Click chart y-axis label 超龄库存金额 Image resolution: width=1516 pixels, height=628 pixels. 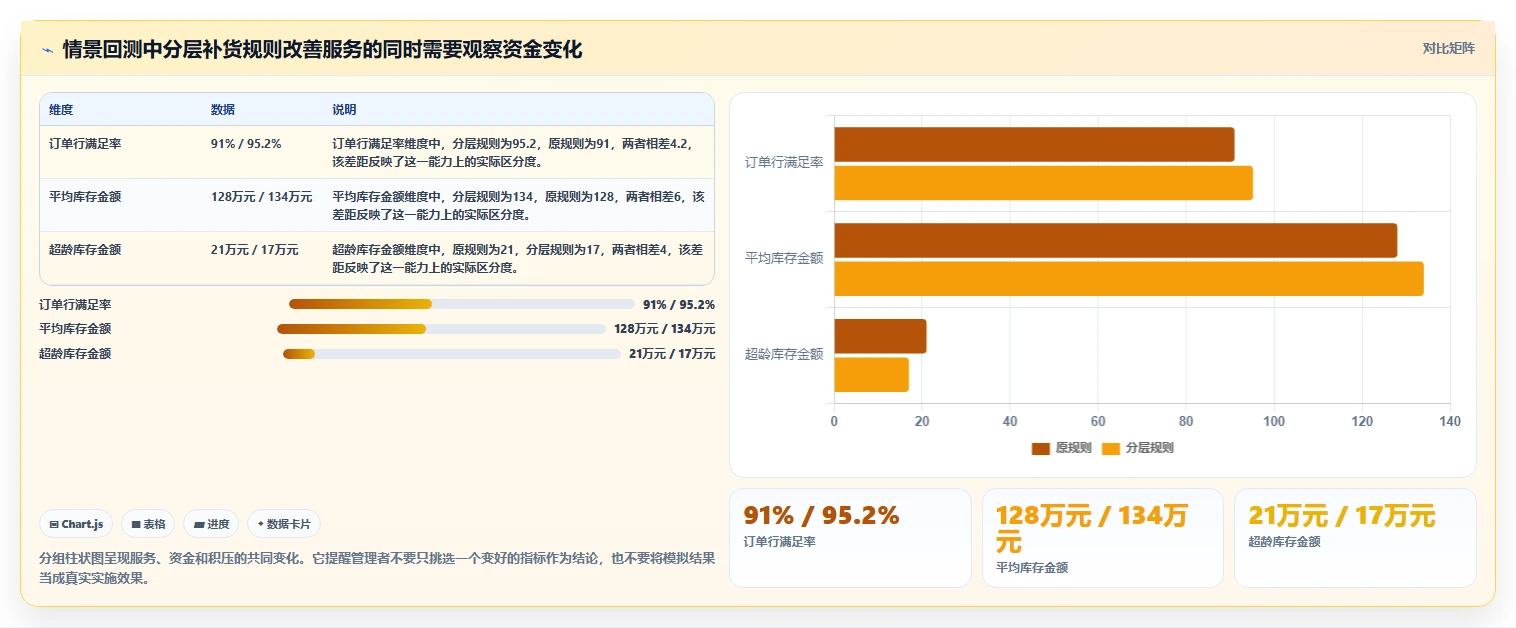(x=784, y=354)
